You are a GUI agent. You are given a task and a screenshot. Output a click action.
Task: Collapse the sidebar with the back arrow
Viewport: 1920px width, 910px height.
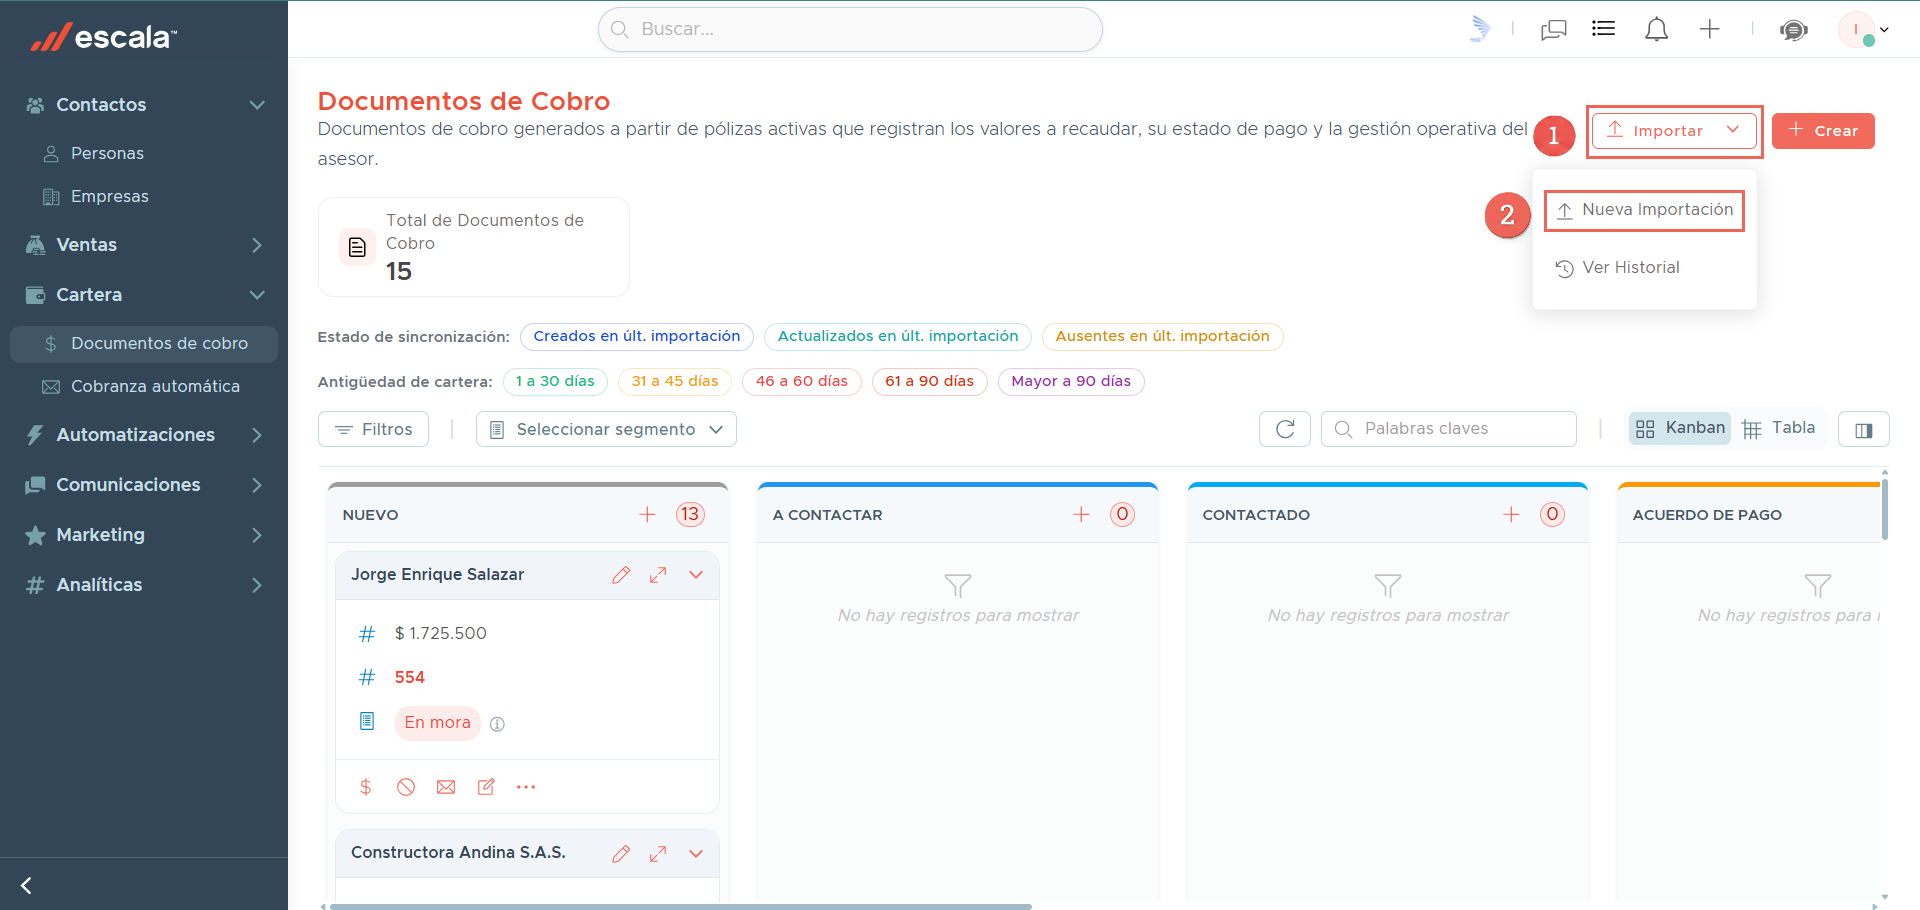click(x=26, y=885)
